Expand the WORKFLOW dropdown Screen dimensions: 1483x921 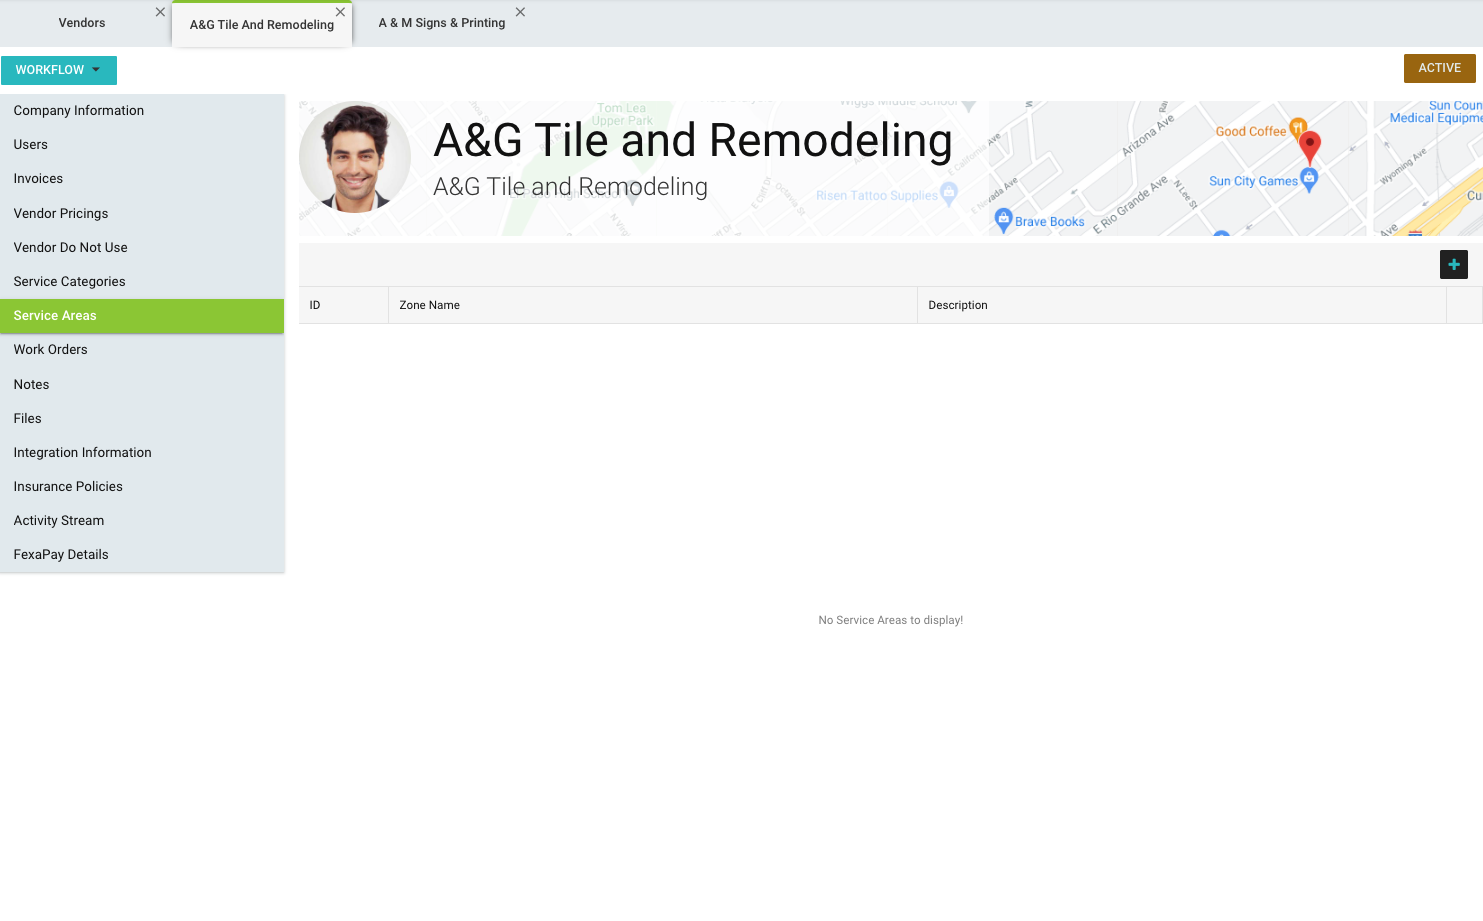click(x=59, y=70)
